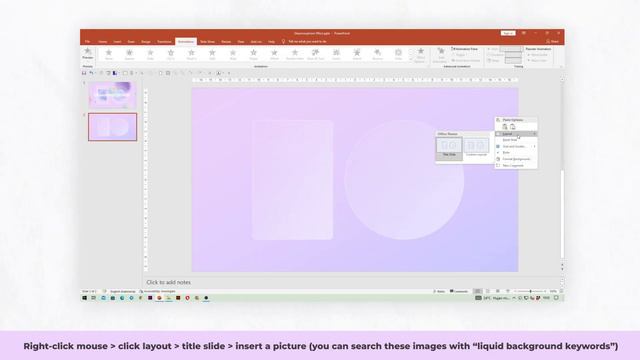This screenshot has width=640, height=360.
Task: Preview the slide animations
Action: point(87,53)
